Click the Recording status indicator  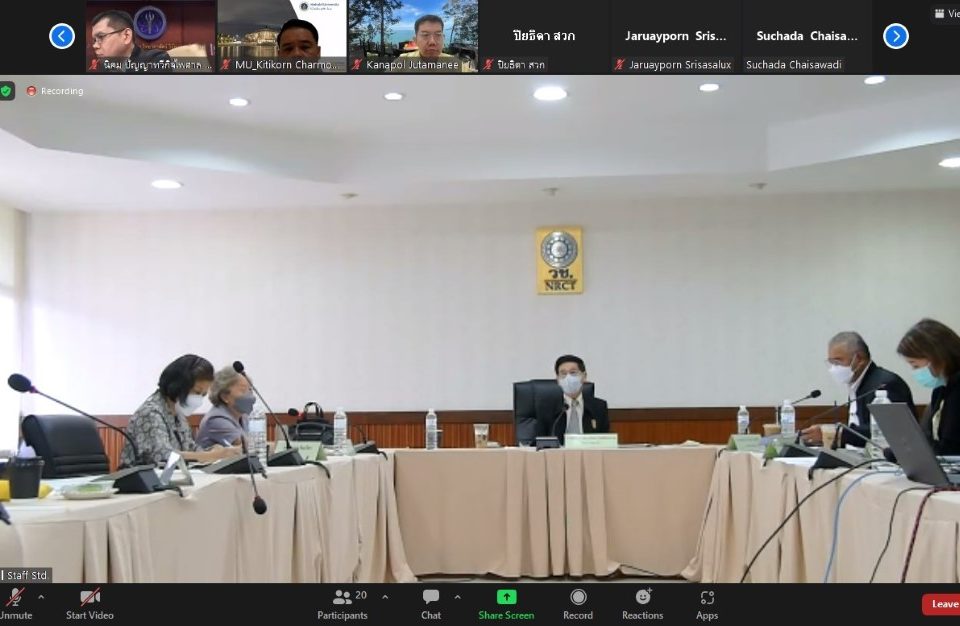point(55,91)
